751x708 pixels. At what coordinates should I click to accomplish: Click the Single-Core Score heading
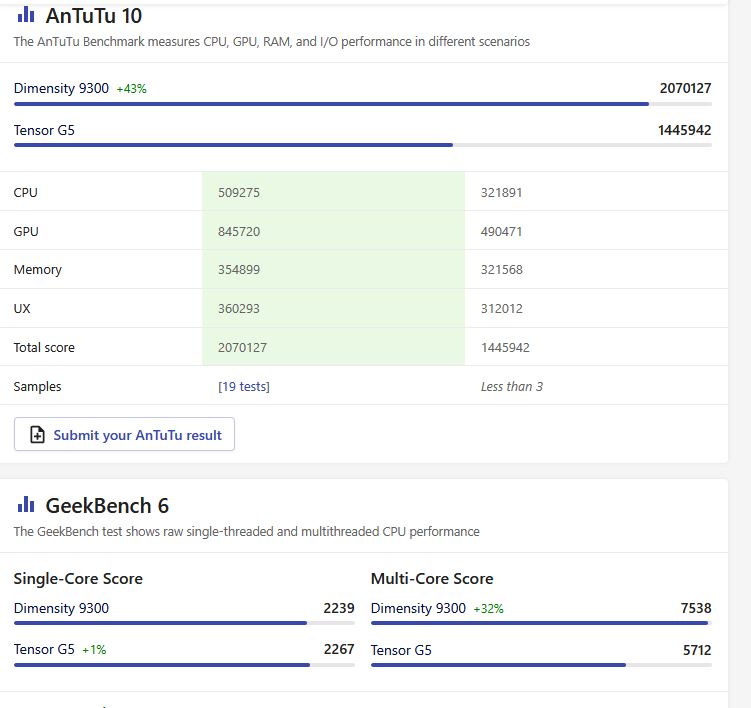point(78,578)
